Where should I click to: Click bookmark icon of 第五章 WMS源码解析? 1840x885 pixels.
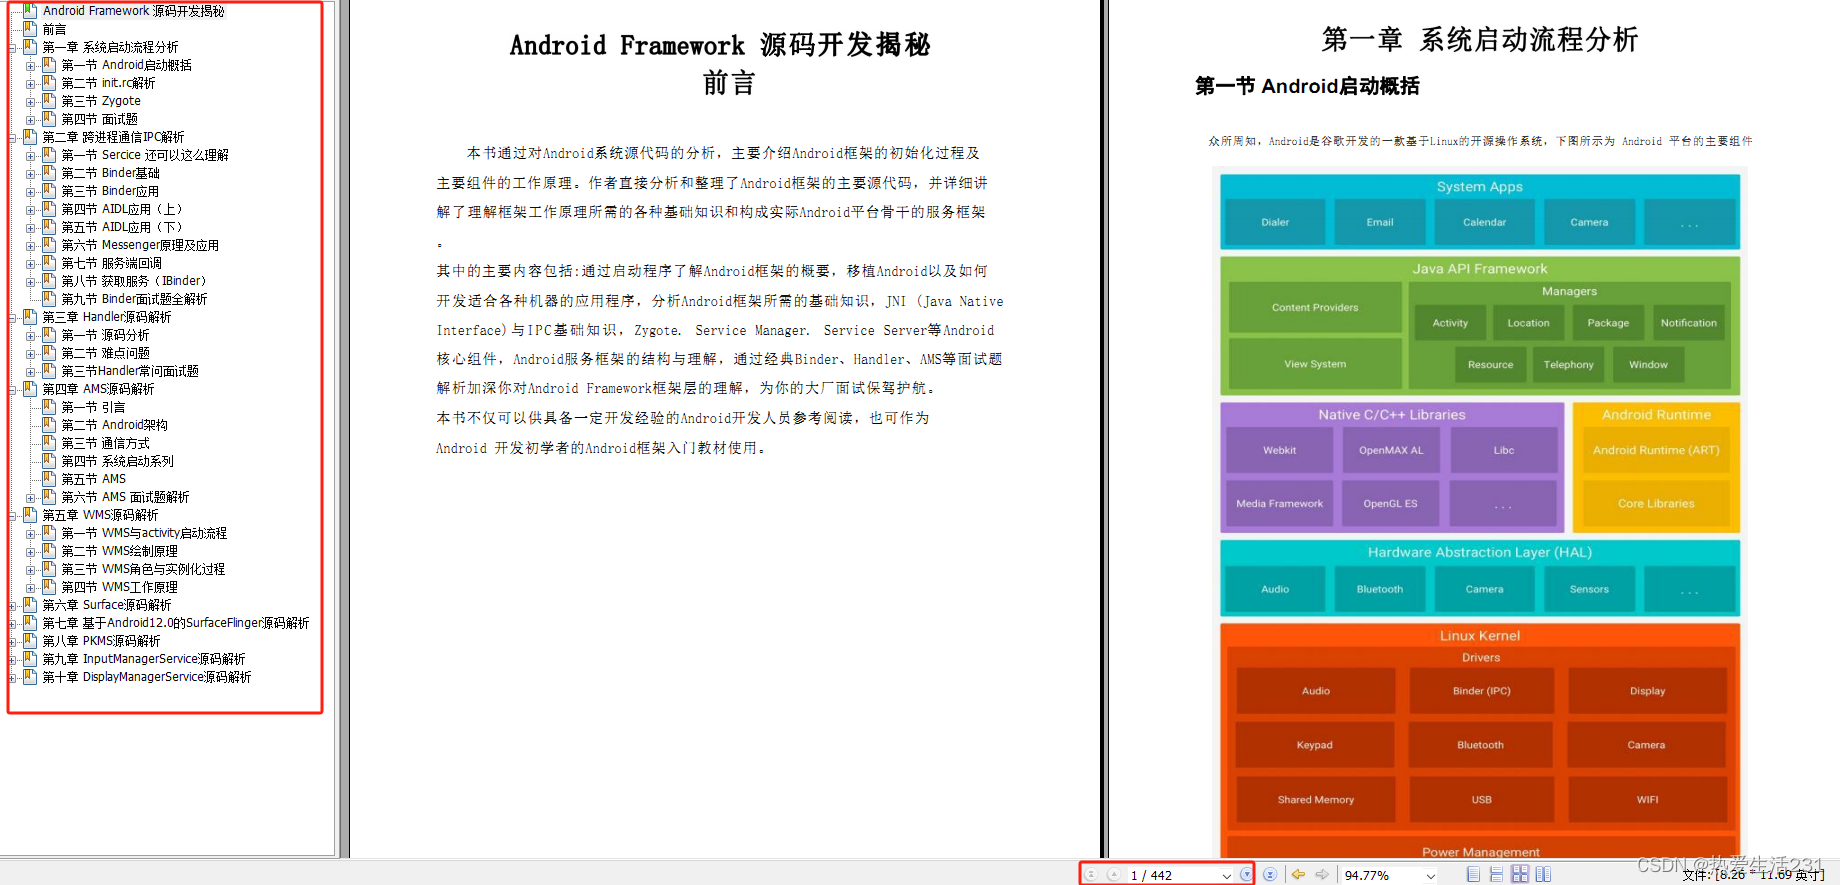pos(30,515)
